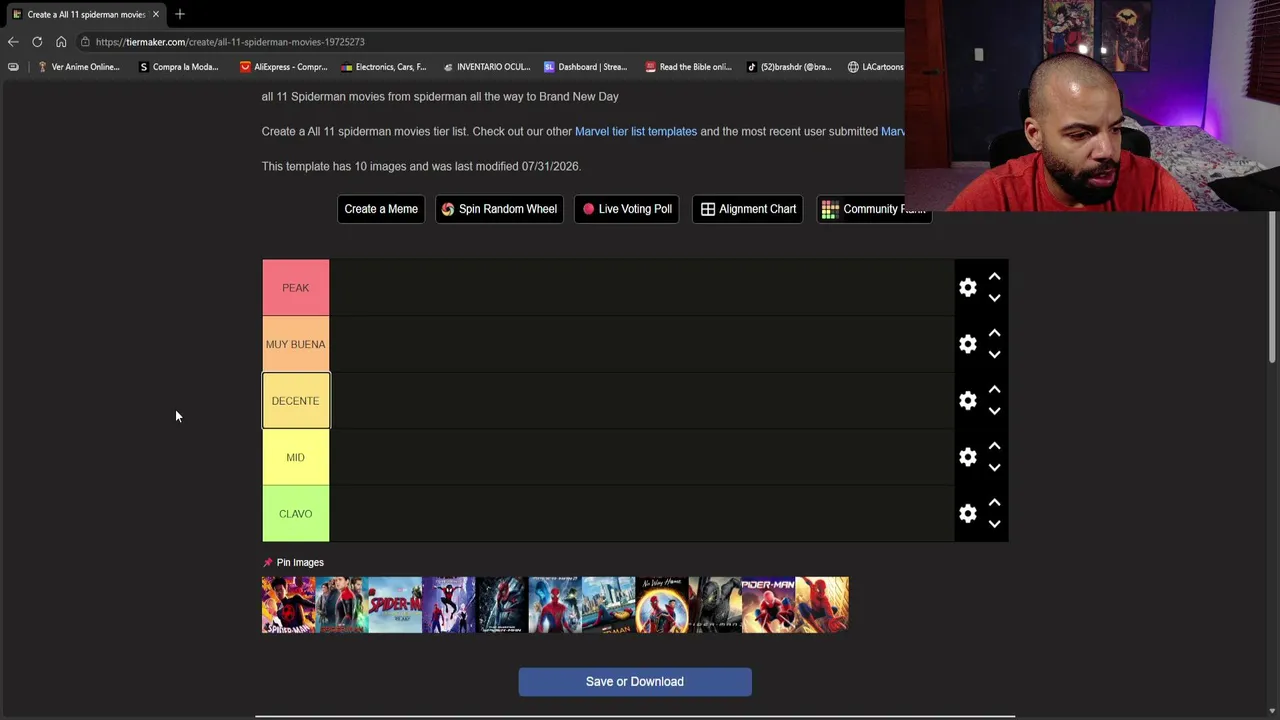Move DECENTE tier row down
This screenshot has width=1280, height=720.
(x=994, y=411)
